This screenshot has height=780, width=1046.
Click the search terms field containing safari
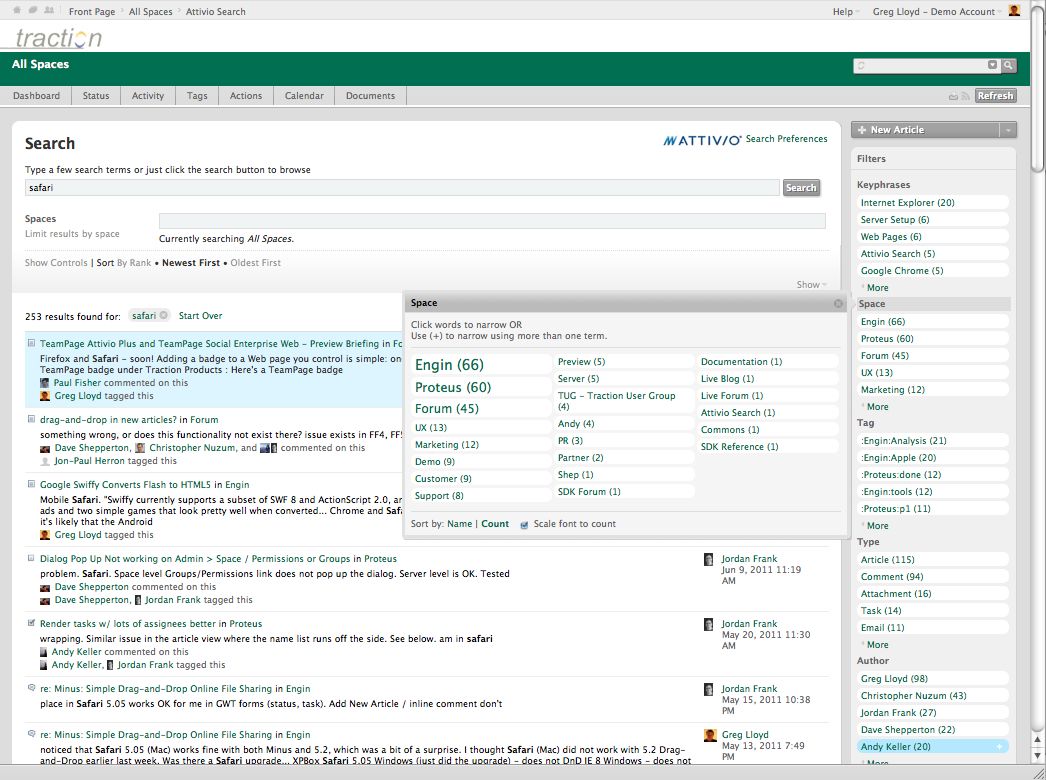[402, 188]
